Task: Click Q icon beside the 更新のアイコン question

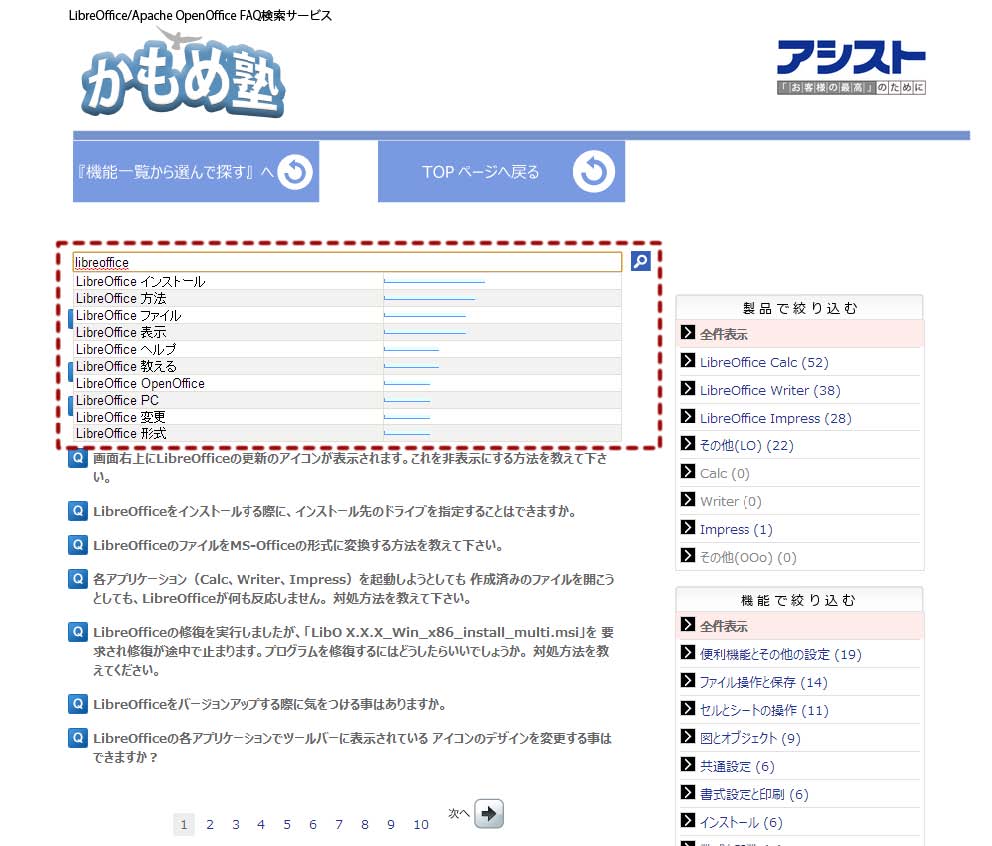Action: click(x=78, y=458)
